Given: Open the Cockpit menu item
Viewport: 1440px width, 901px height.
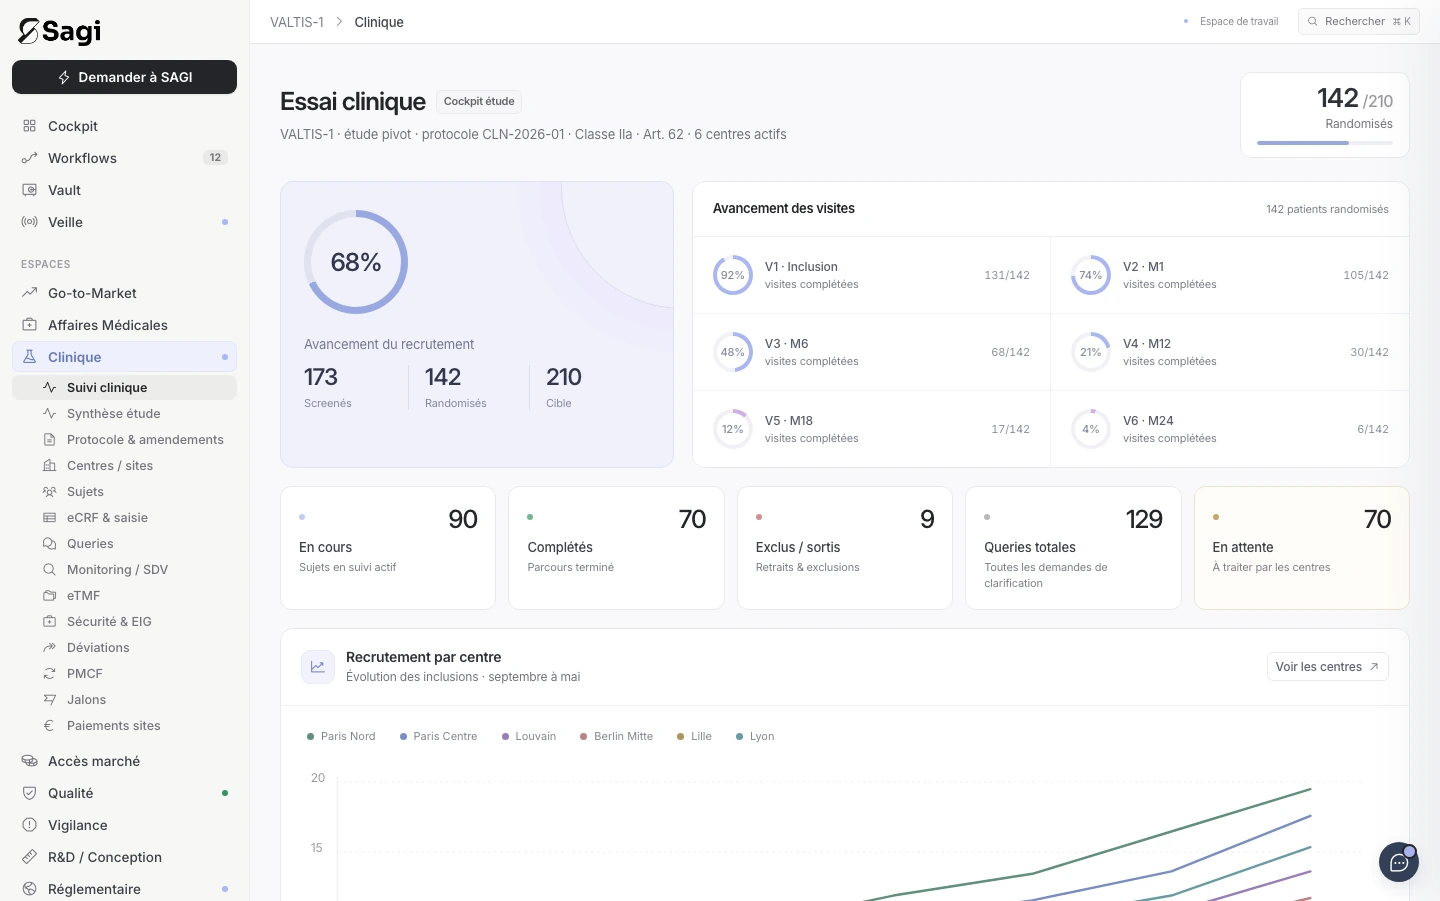Looking at the screenshot, I should click(x=124, y=126).
